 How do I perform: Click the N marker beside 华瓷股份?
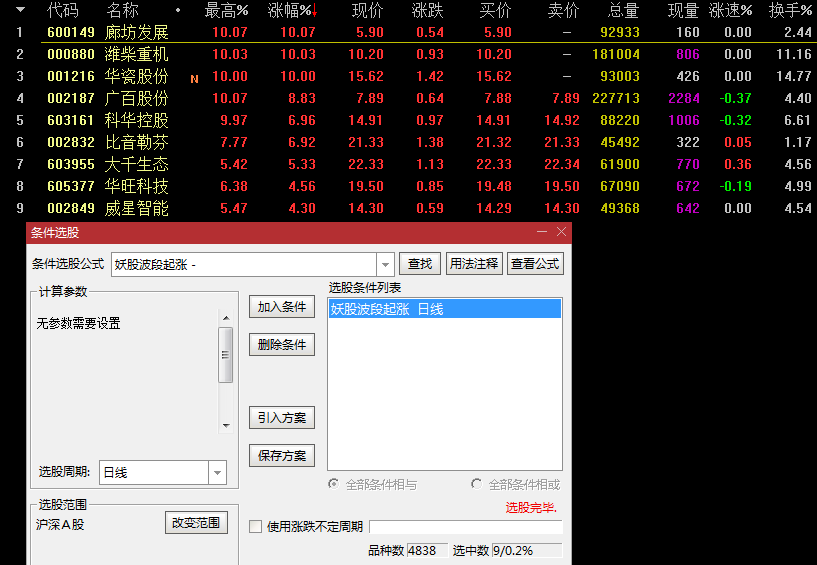point(194,79)
